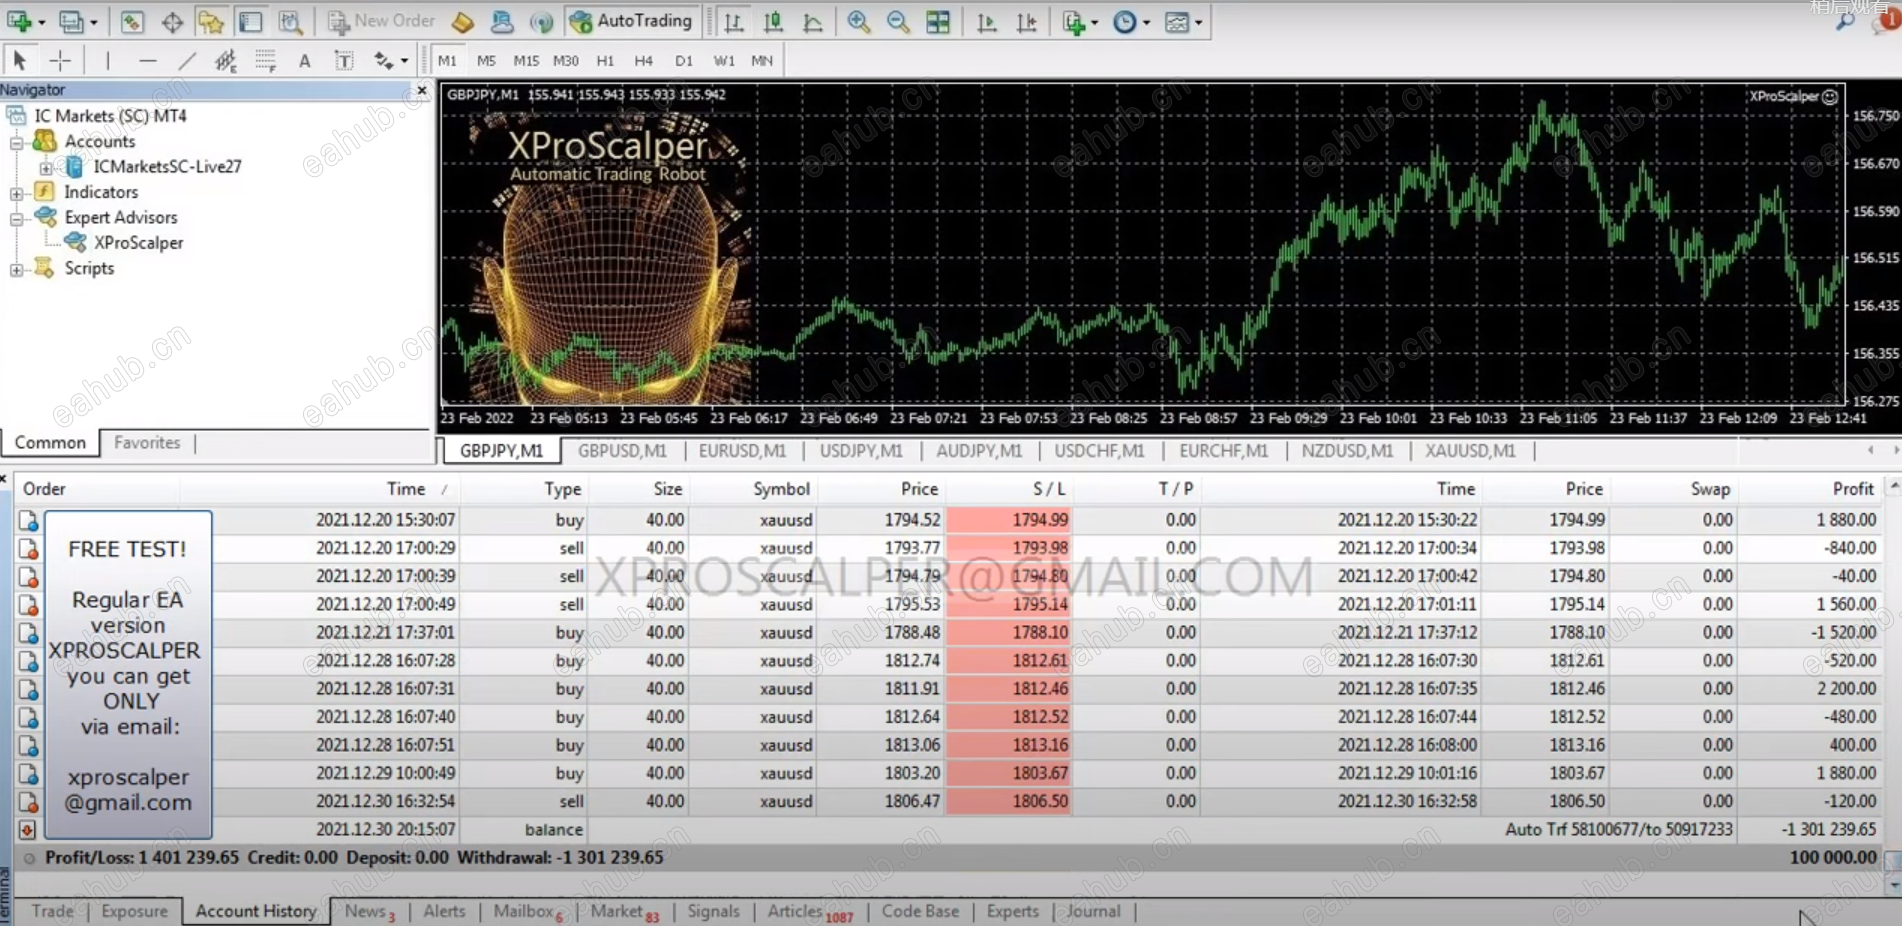Screen dimensions: 1902x926
Task: Close the Navigator panel
Action: coord(422,90)
